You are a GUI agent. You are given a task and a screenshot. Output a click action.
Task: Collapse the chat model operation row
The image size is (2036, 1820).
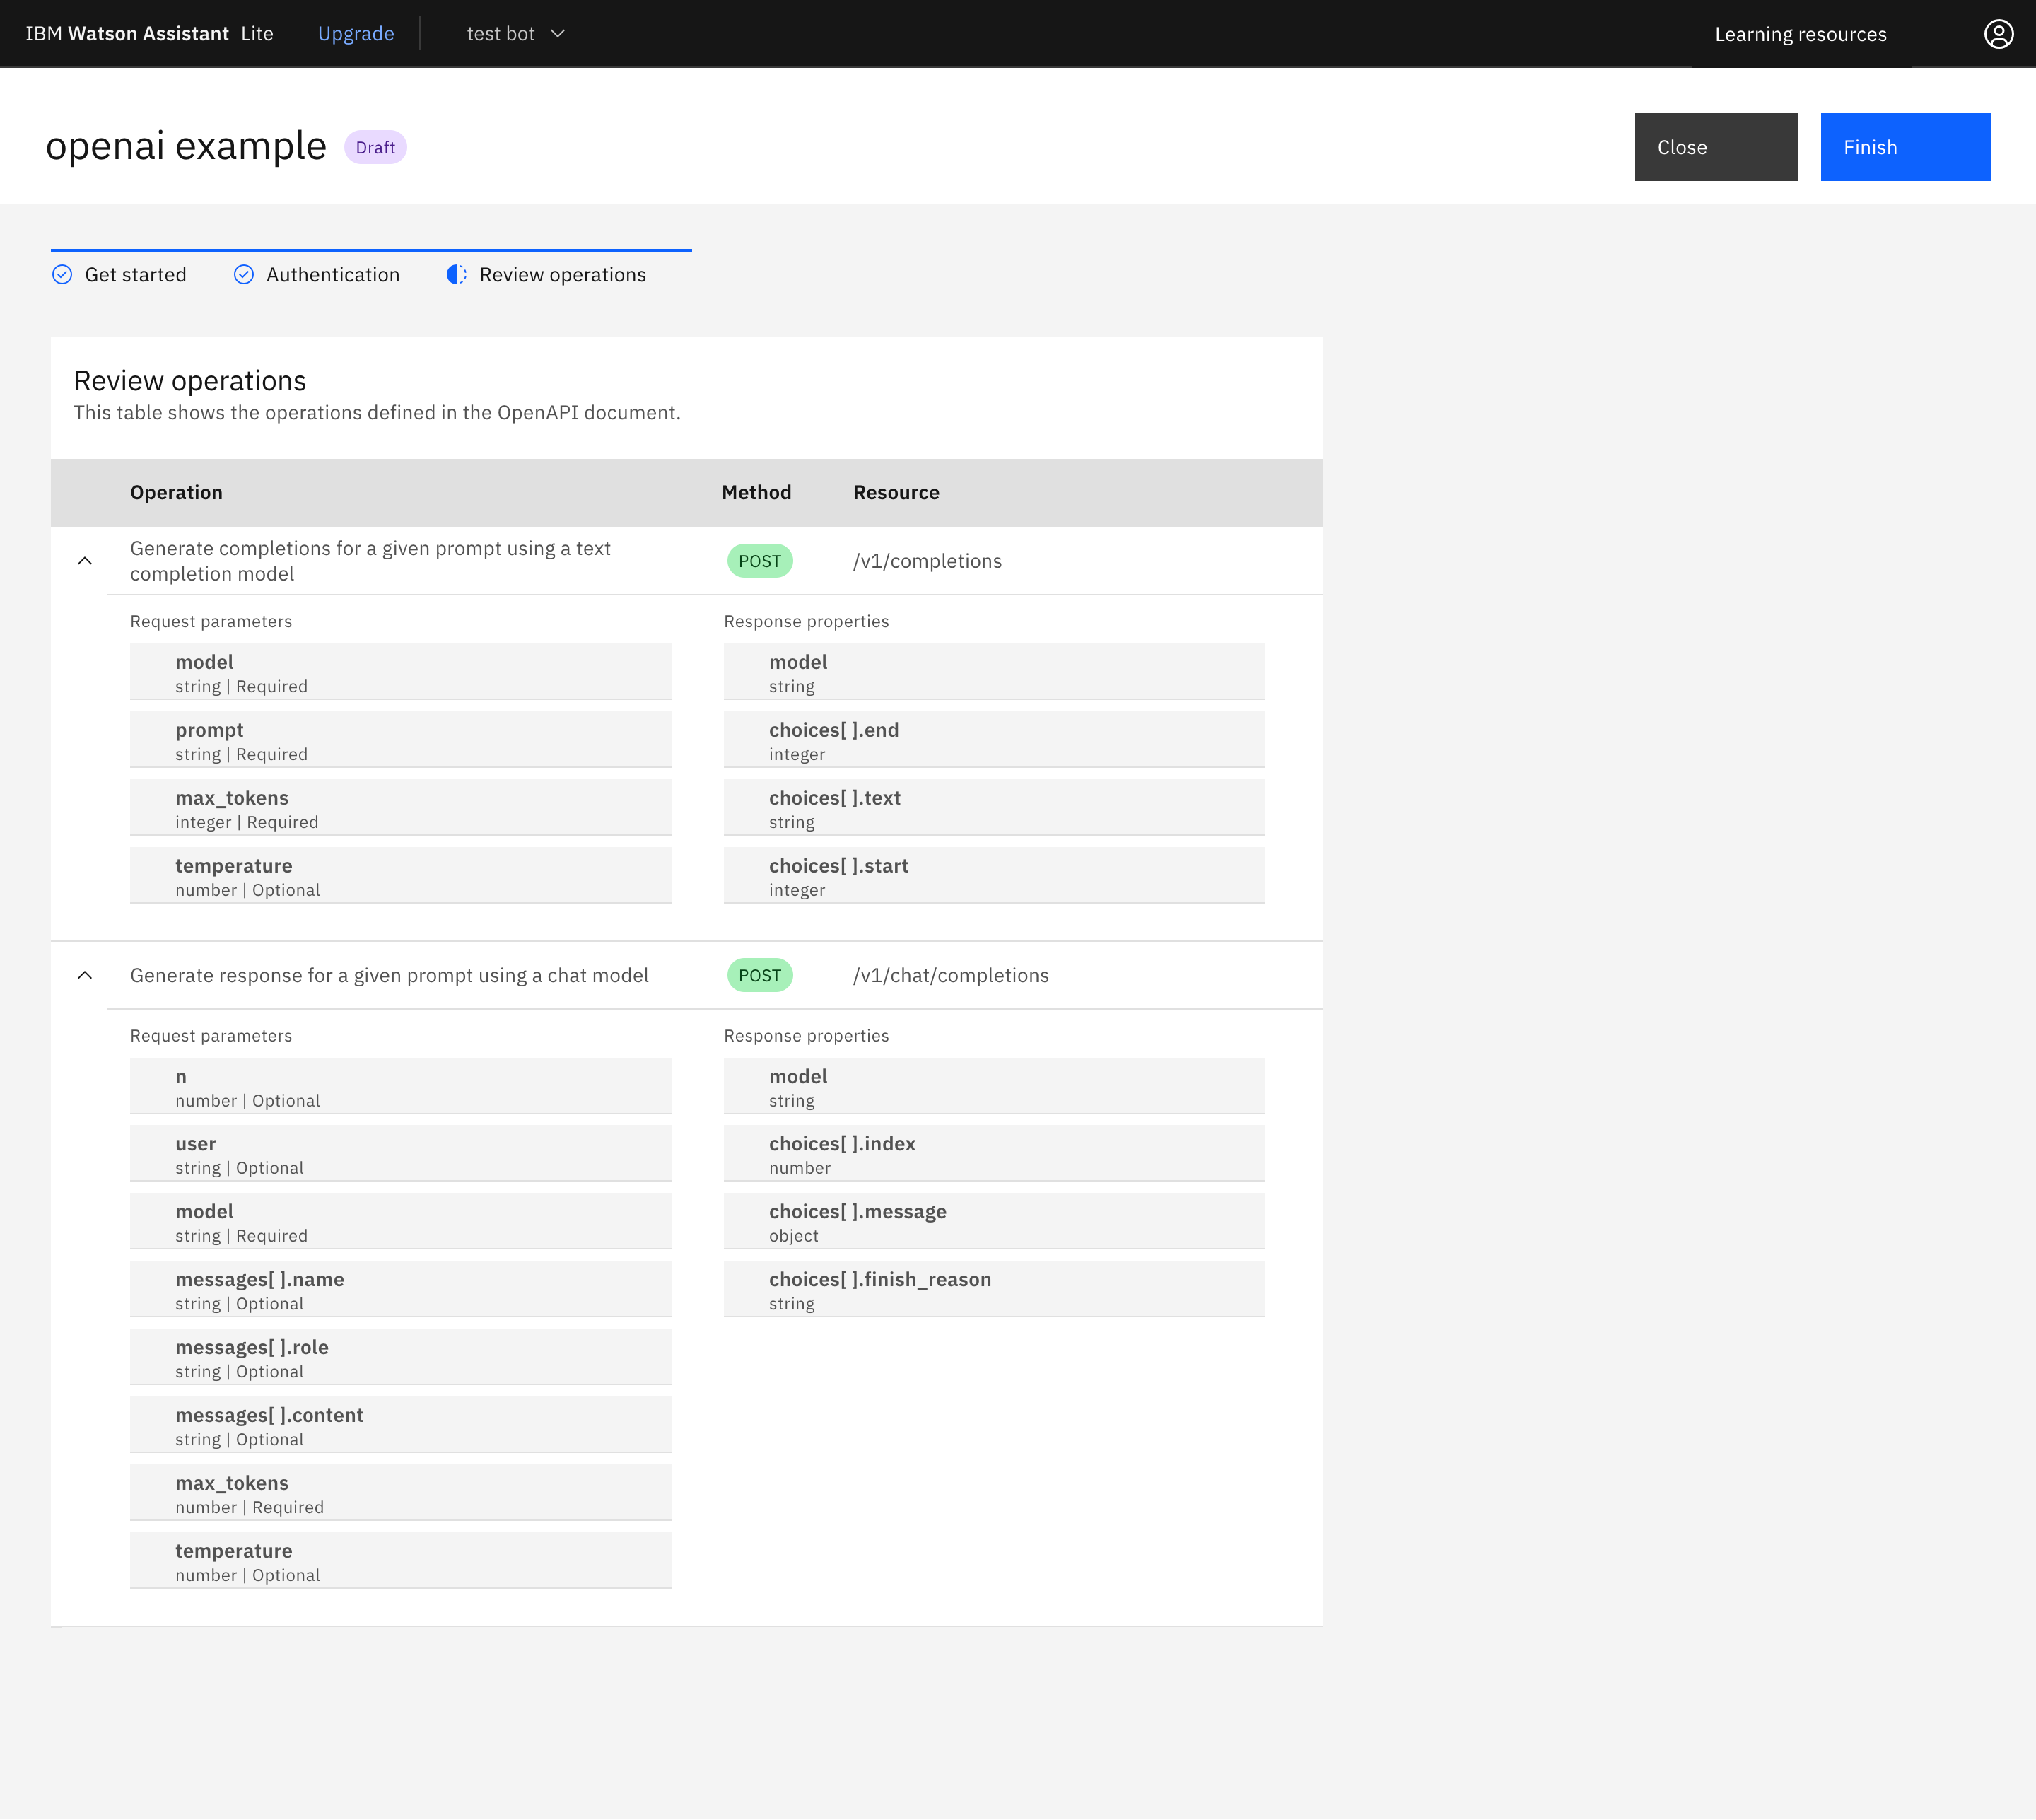click(x=85, y=975)
